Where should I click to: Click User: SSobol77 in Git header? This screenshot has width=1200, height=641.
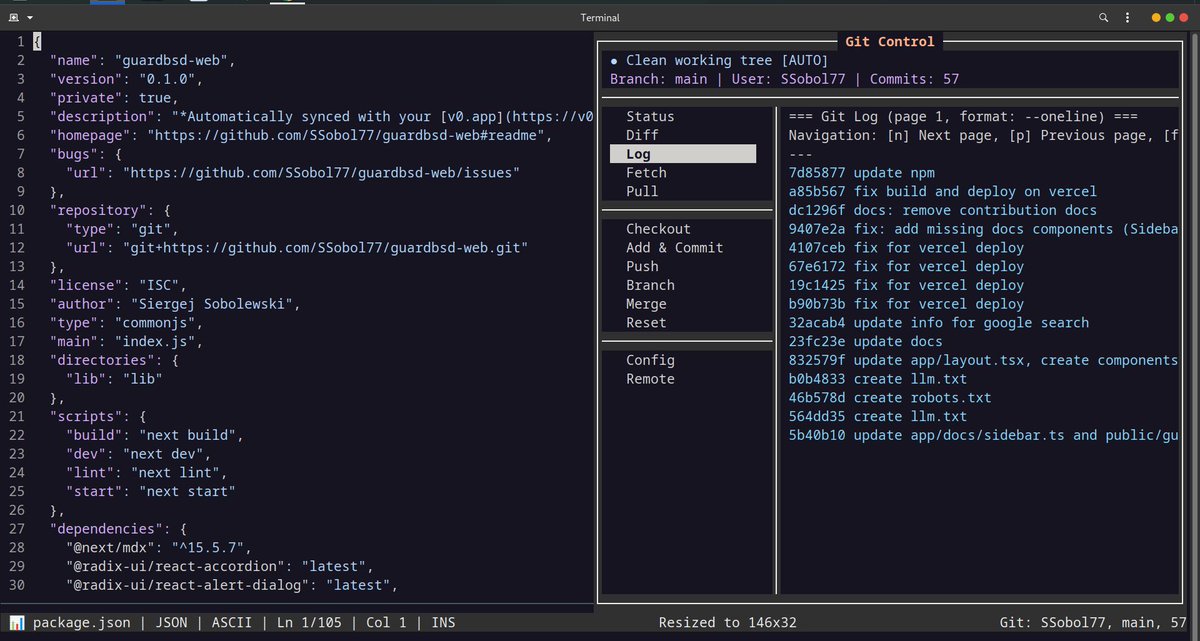788,79
